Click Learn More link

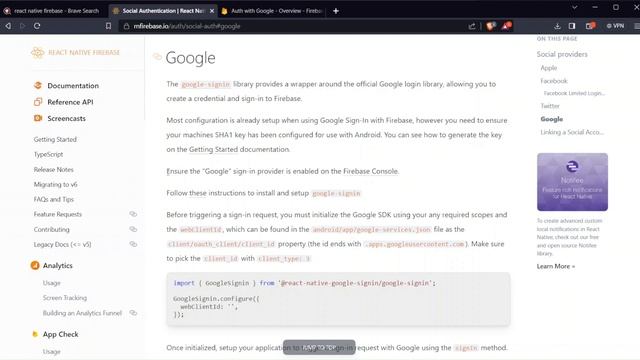tap(556, 266)
